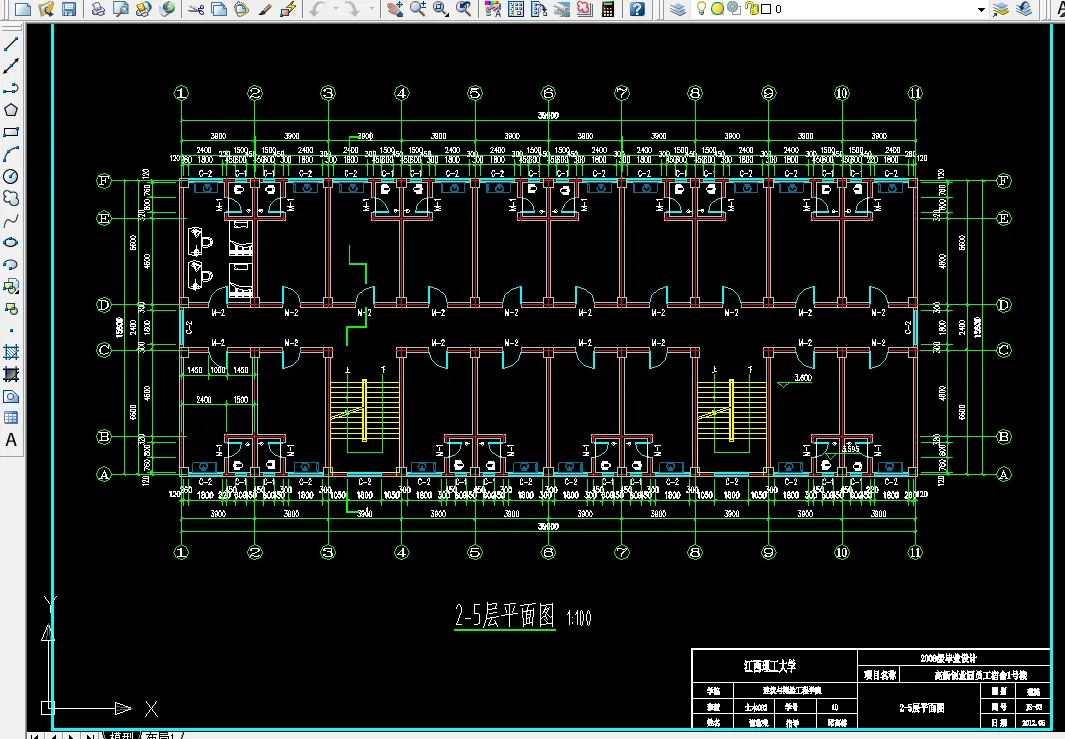Select the 2008级毕业设计 title block text
This screenshot has width=1065, height=739.
[x=948, y=658]
